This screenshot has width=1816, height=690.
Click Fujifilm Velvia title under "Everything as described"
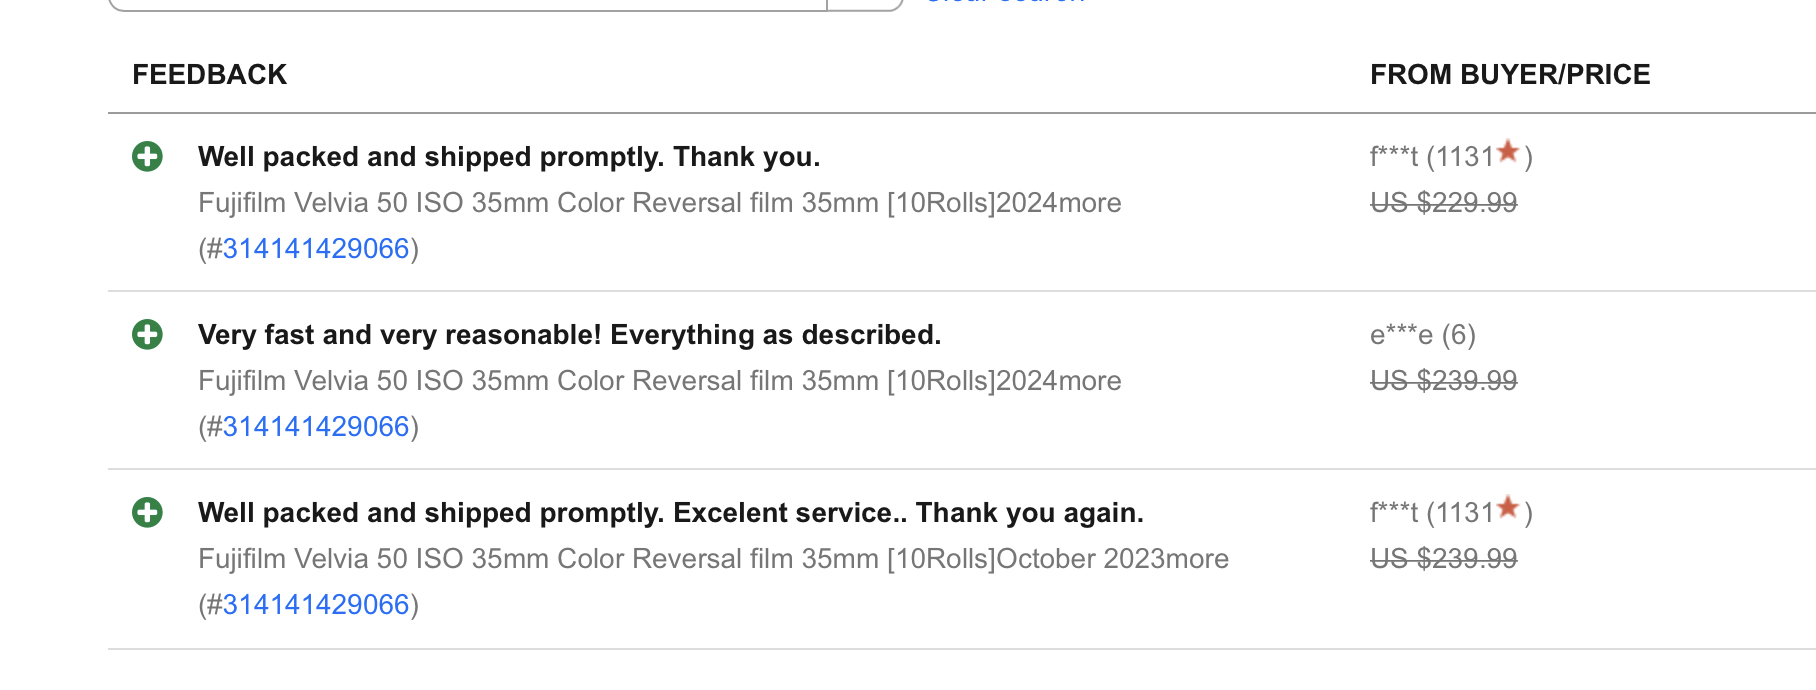(659, 381)
